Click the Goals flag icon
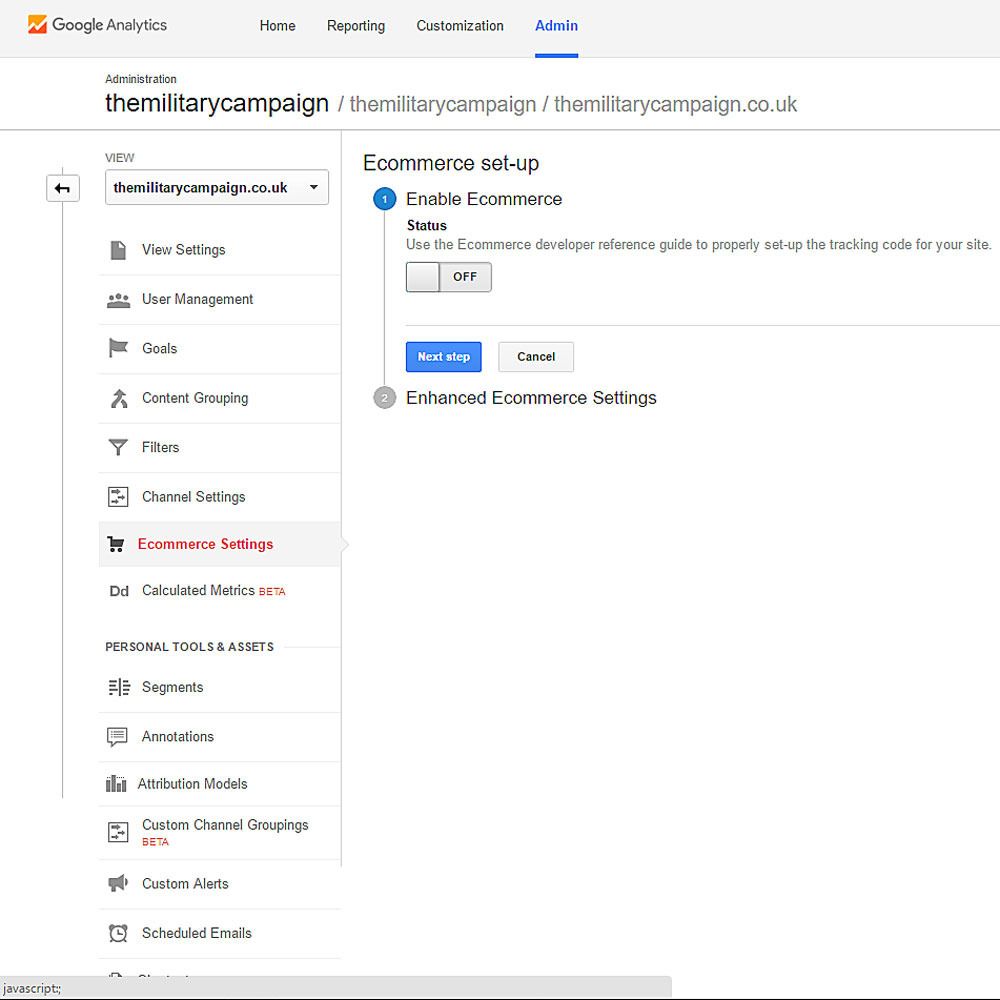1000x1000 pixels. click(x=118, y=348)
